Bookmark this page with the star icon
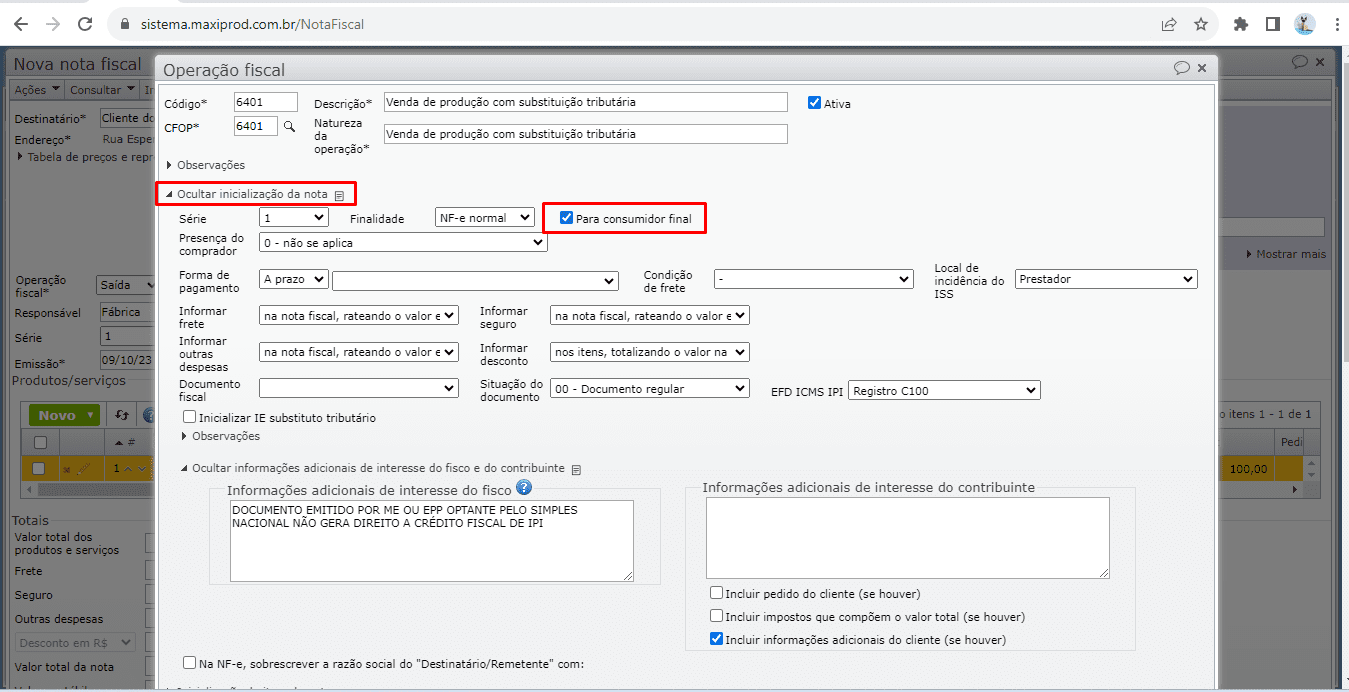The width and height of the screenshot is (1349, 692). tap(1201, 24)
